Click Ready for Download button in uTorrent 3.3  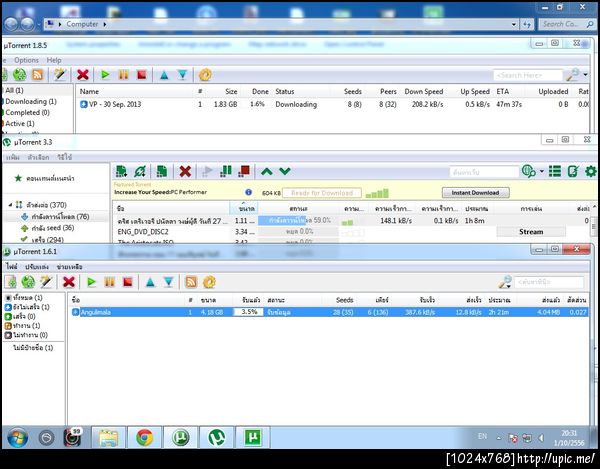[322, 192]
